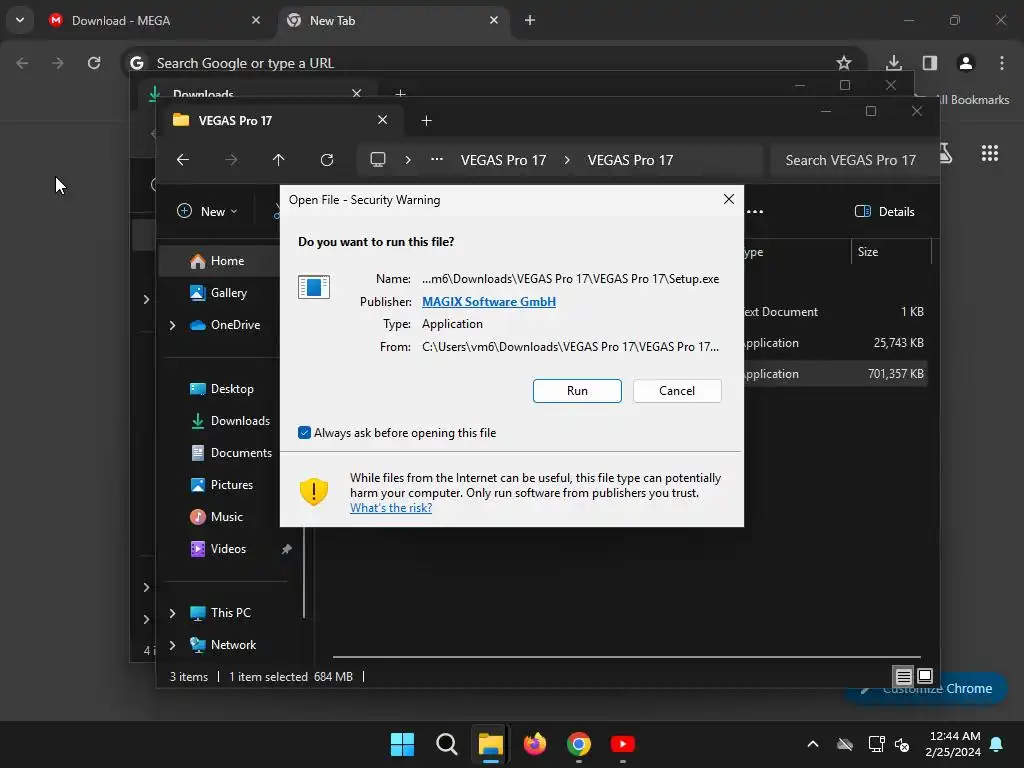Image resolution: width=1024 pixels, height=768 pixels.
Task: Open the What's the risk? link
Action: [391, 507]
